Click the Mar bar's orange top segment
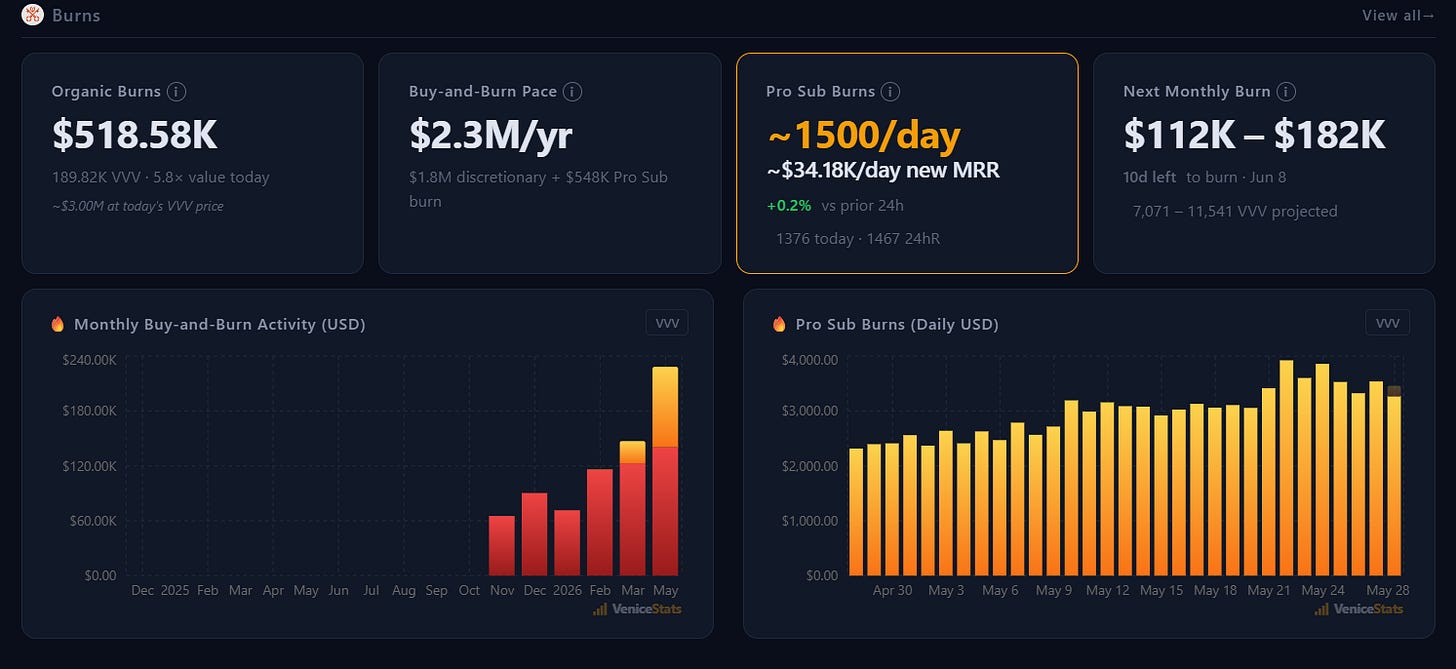The height and width of the screenshot is (669, 1456). 632,452
